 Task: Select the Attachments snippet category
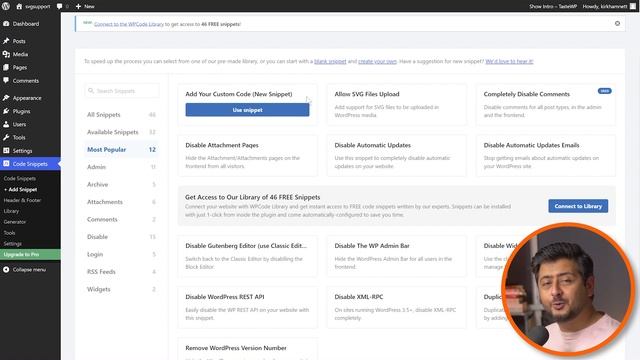121,202
